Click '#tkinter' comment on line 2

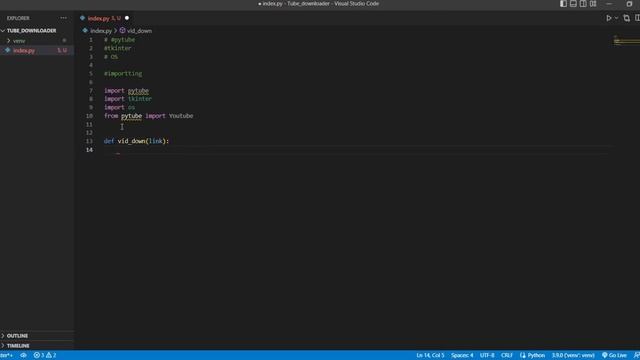point(118,48)
